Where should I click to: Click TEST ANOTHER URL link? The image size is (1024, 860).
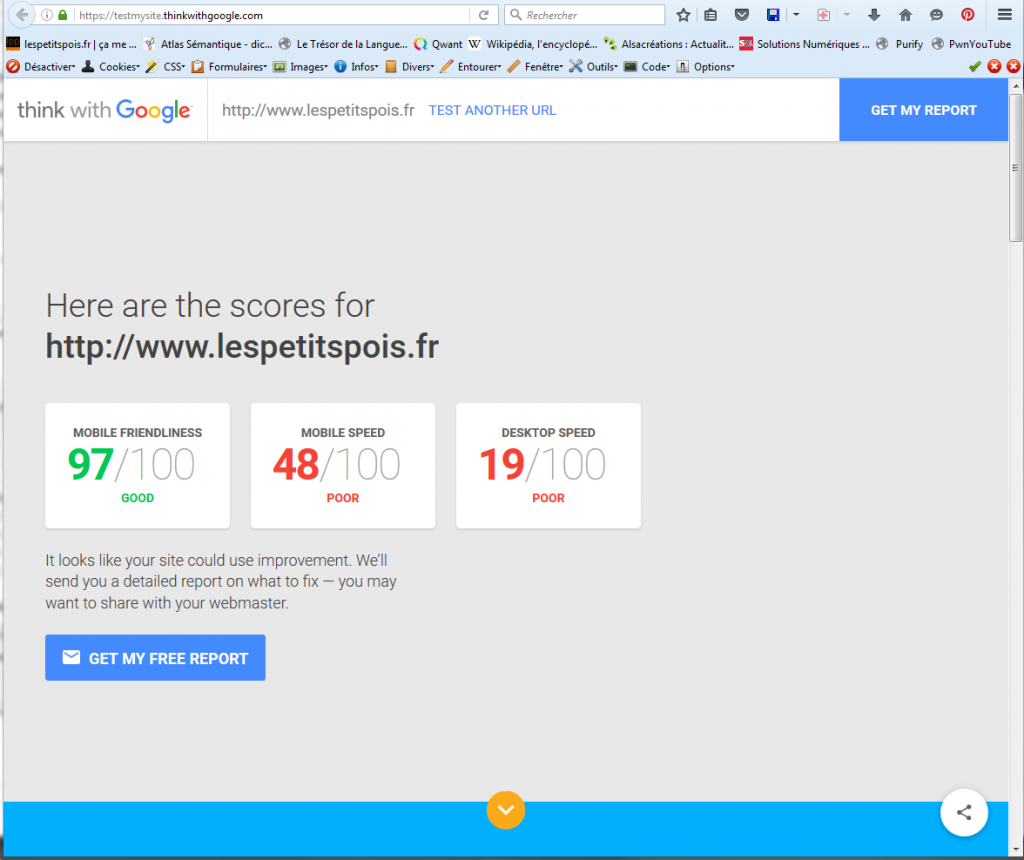click(x=492, y=110)
